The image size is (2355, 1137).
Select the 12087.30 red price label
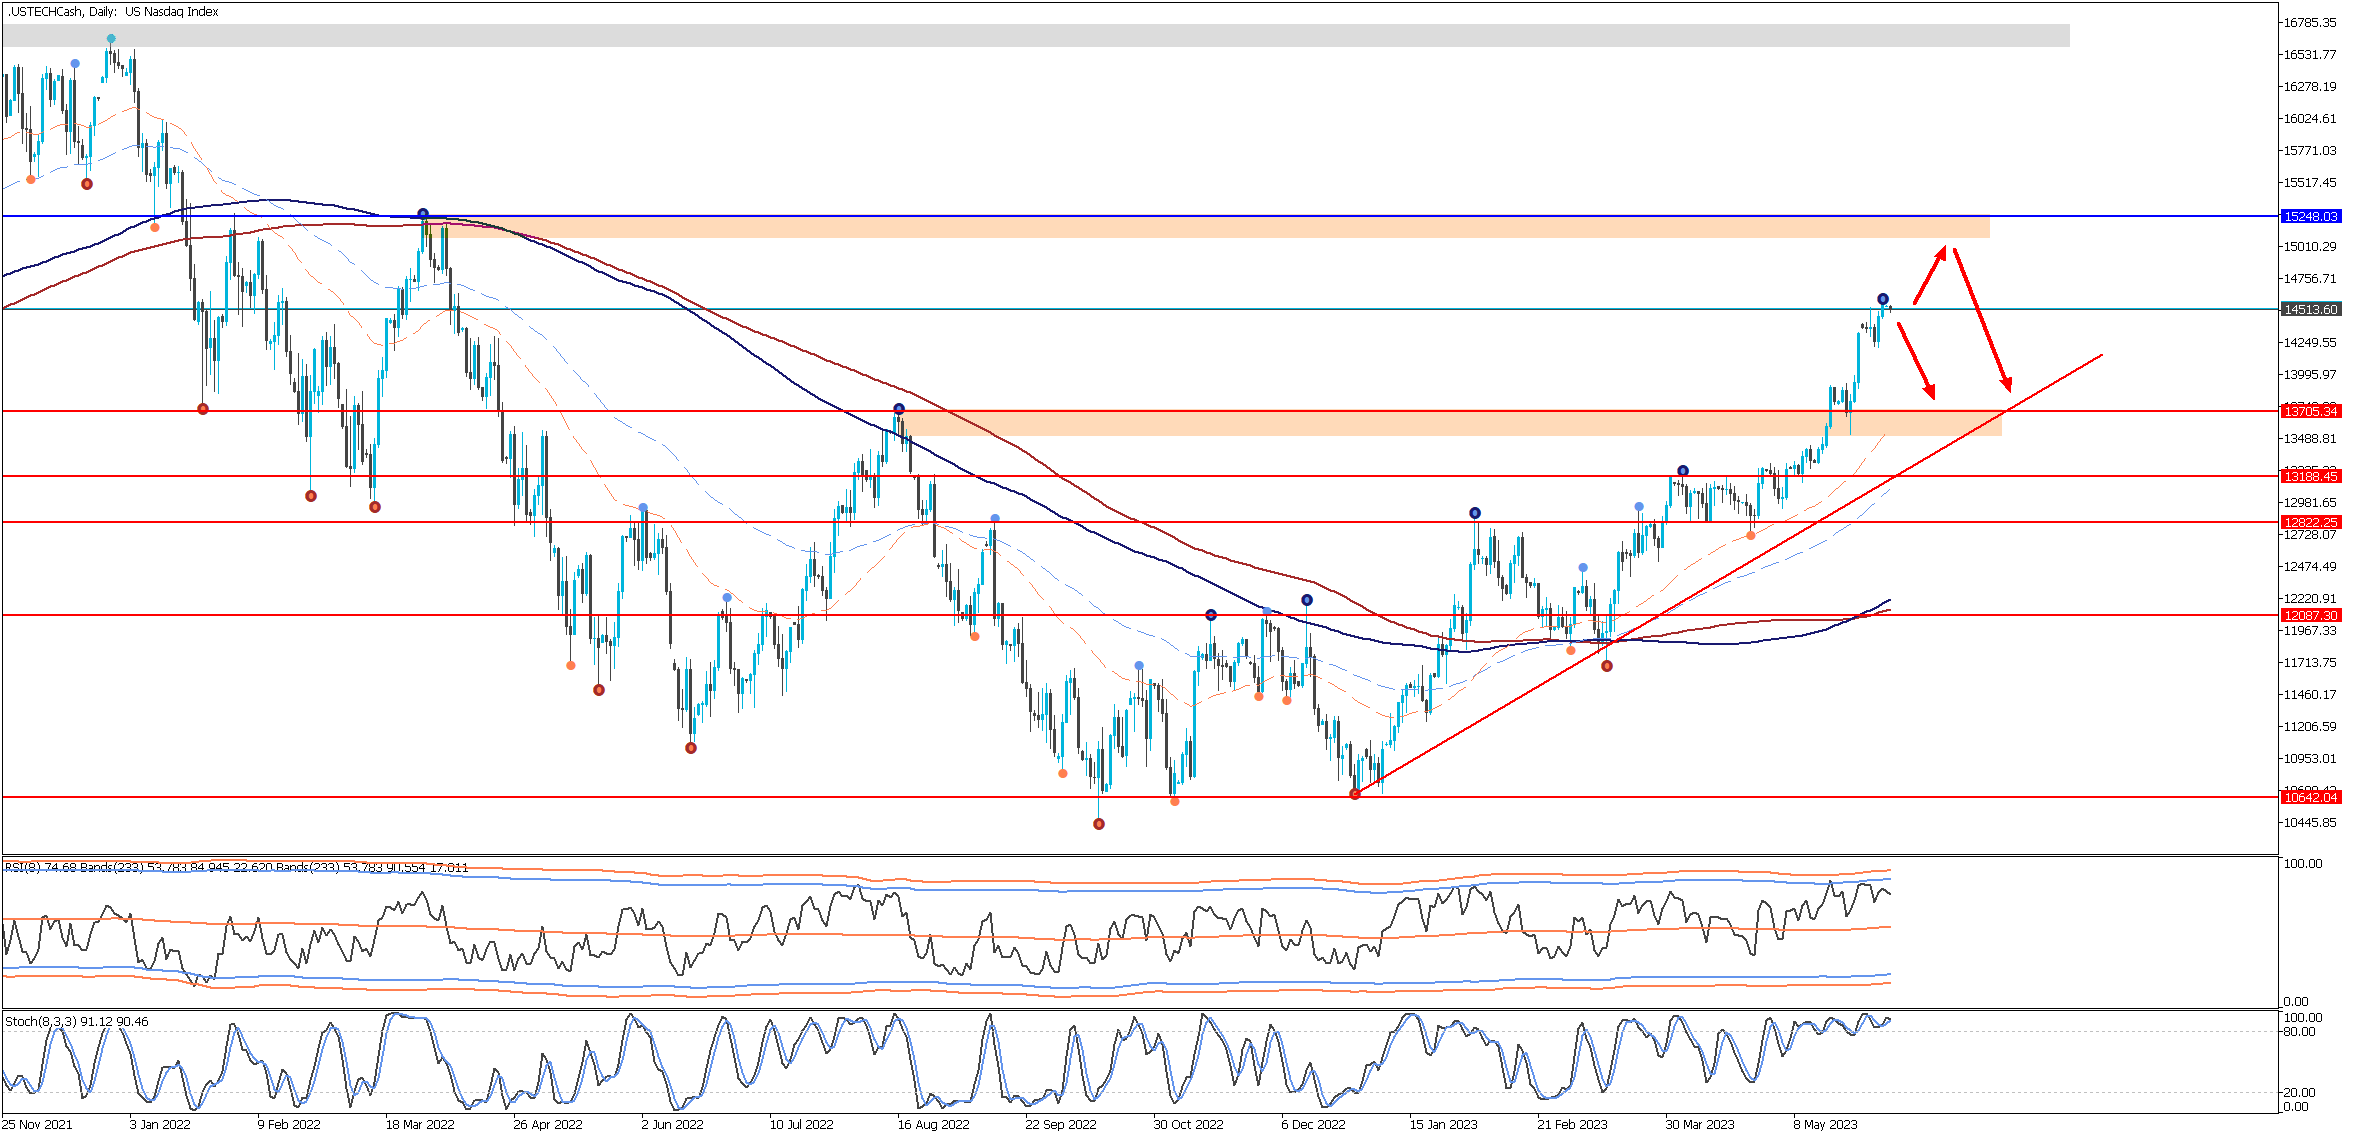[x=2310, y=615]
